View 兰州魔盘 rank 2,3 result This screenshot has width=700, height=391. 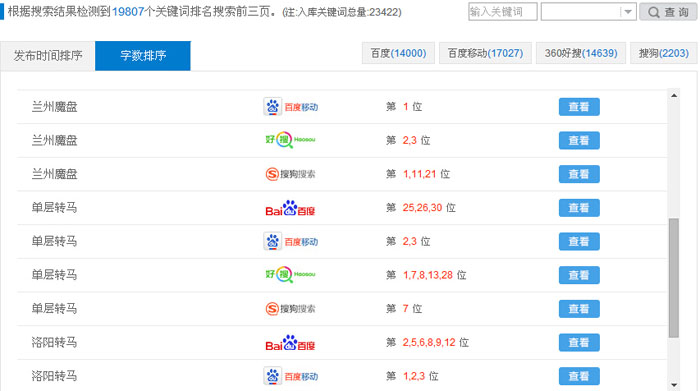579,141
